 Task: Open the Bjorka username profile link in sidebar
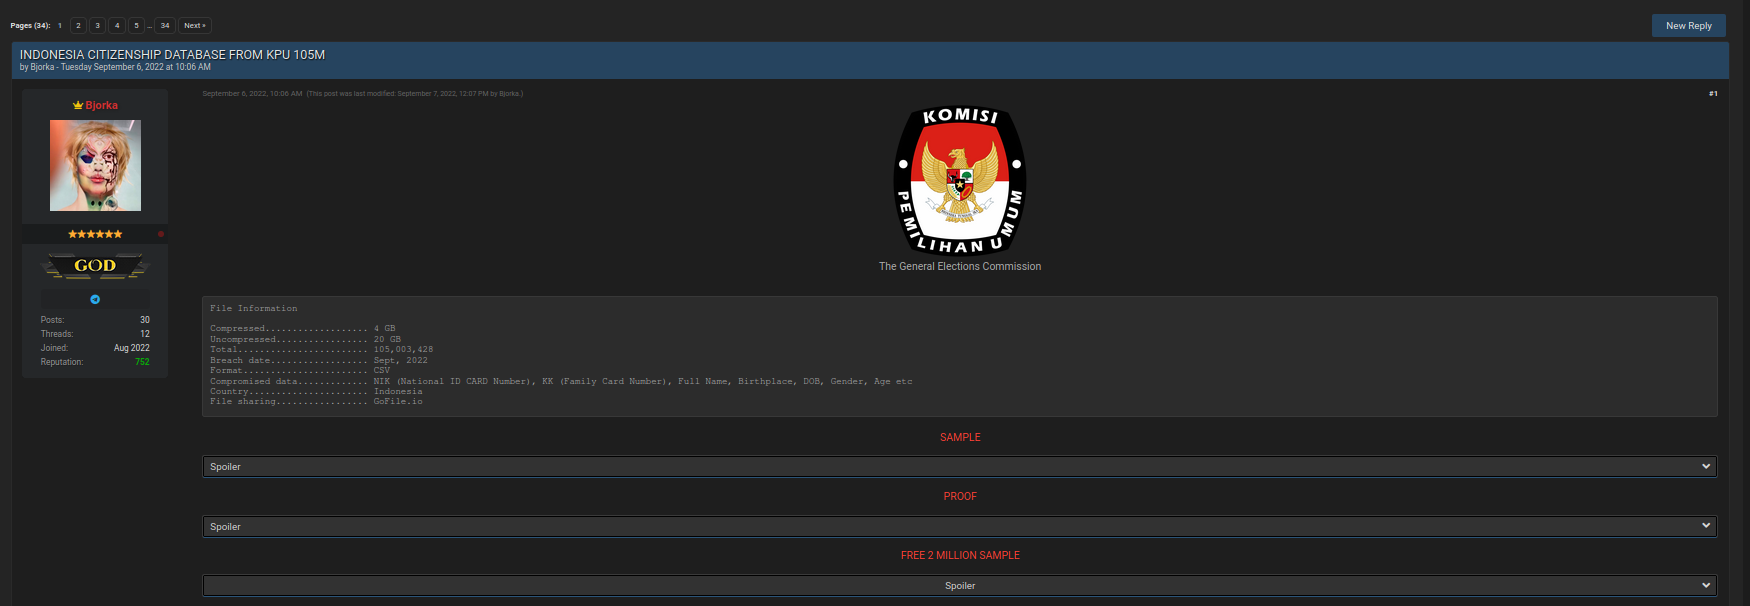pos(102,105)
